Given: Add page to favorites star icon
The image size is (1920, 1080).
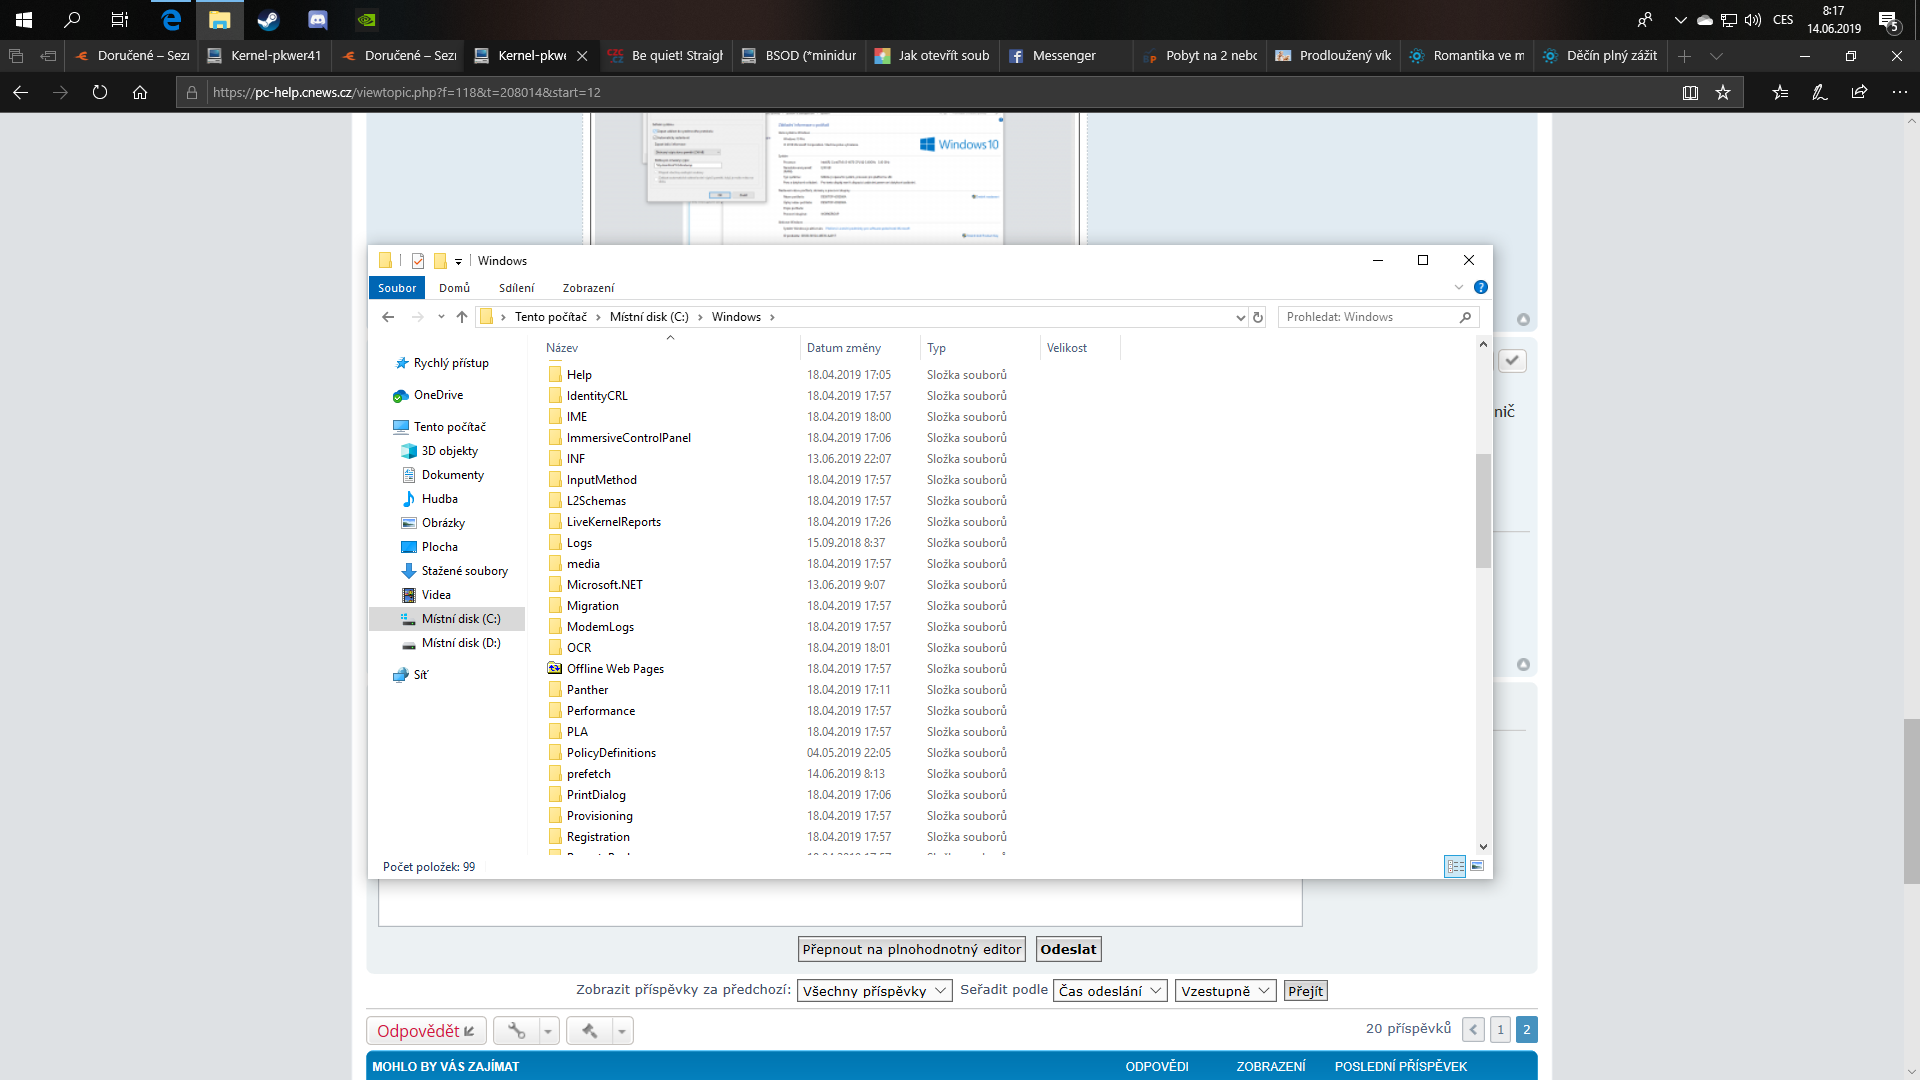Looking at the screenshot, I should point(1723,92).
